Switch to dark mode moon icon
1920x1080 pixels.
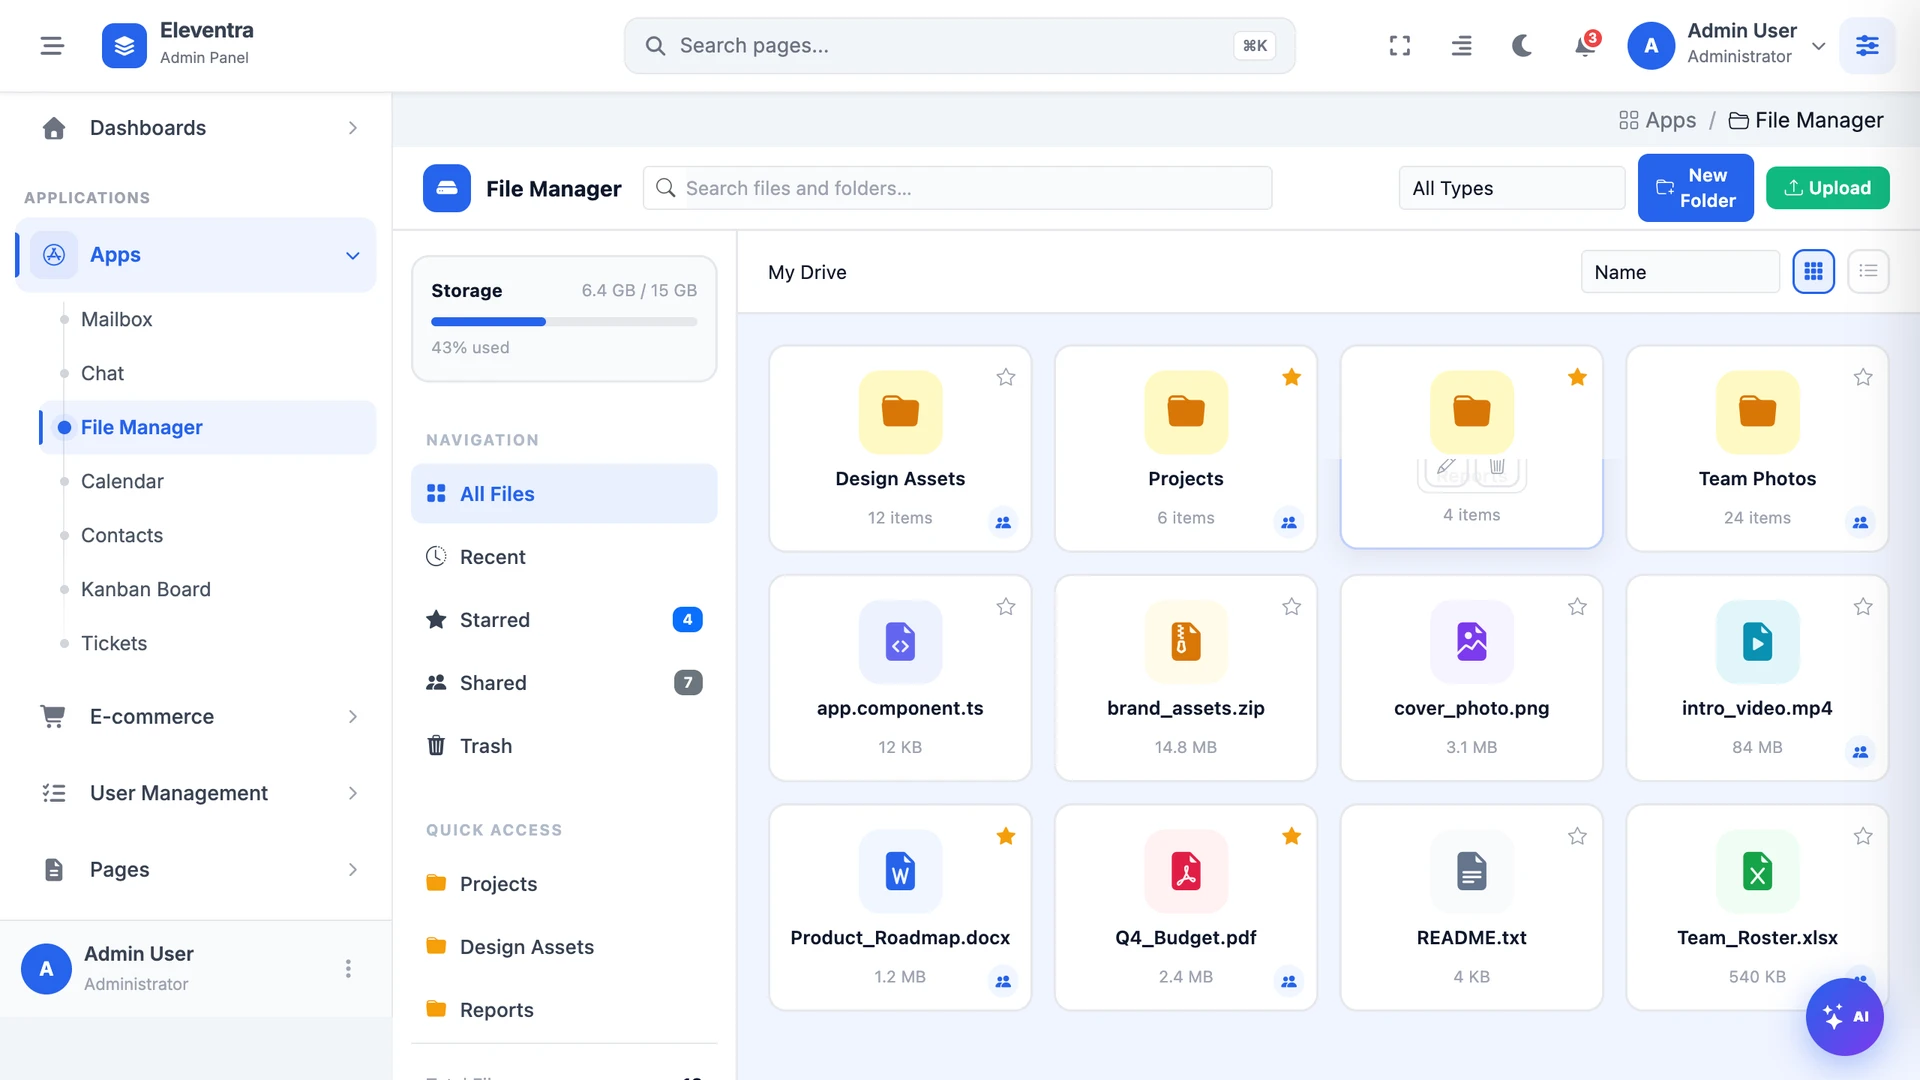point(1522,46)
